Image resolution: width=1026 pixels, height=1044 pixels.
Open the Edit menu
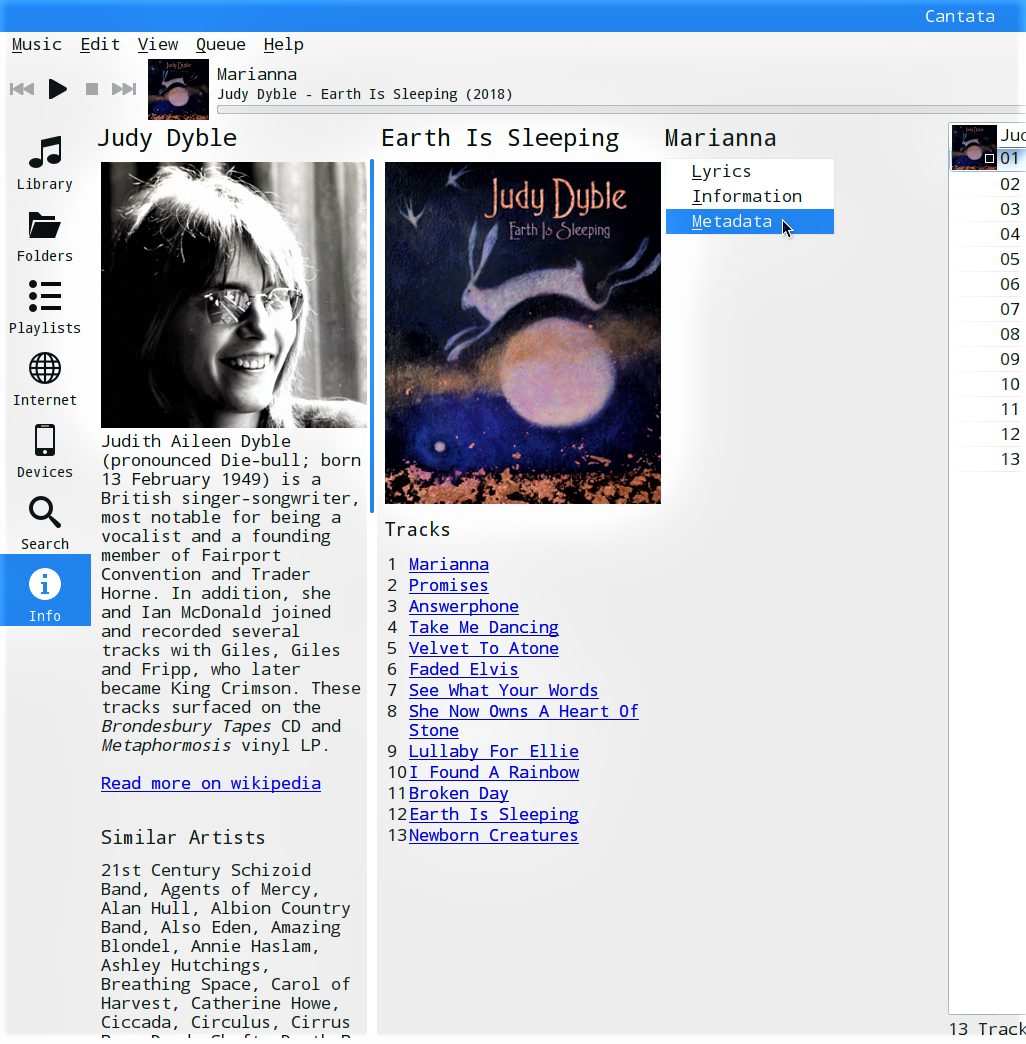[x=100, y=45]
